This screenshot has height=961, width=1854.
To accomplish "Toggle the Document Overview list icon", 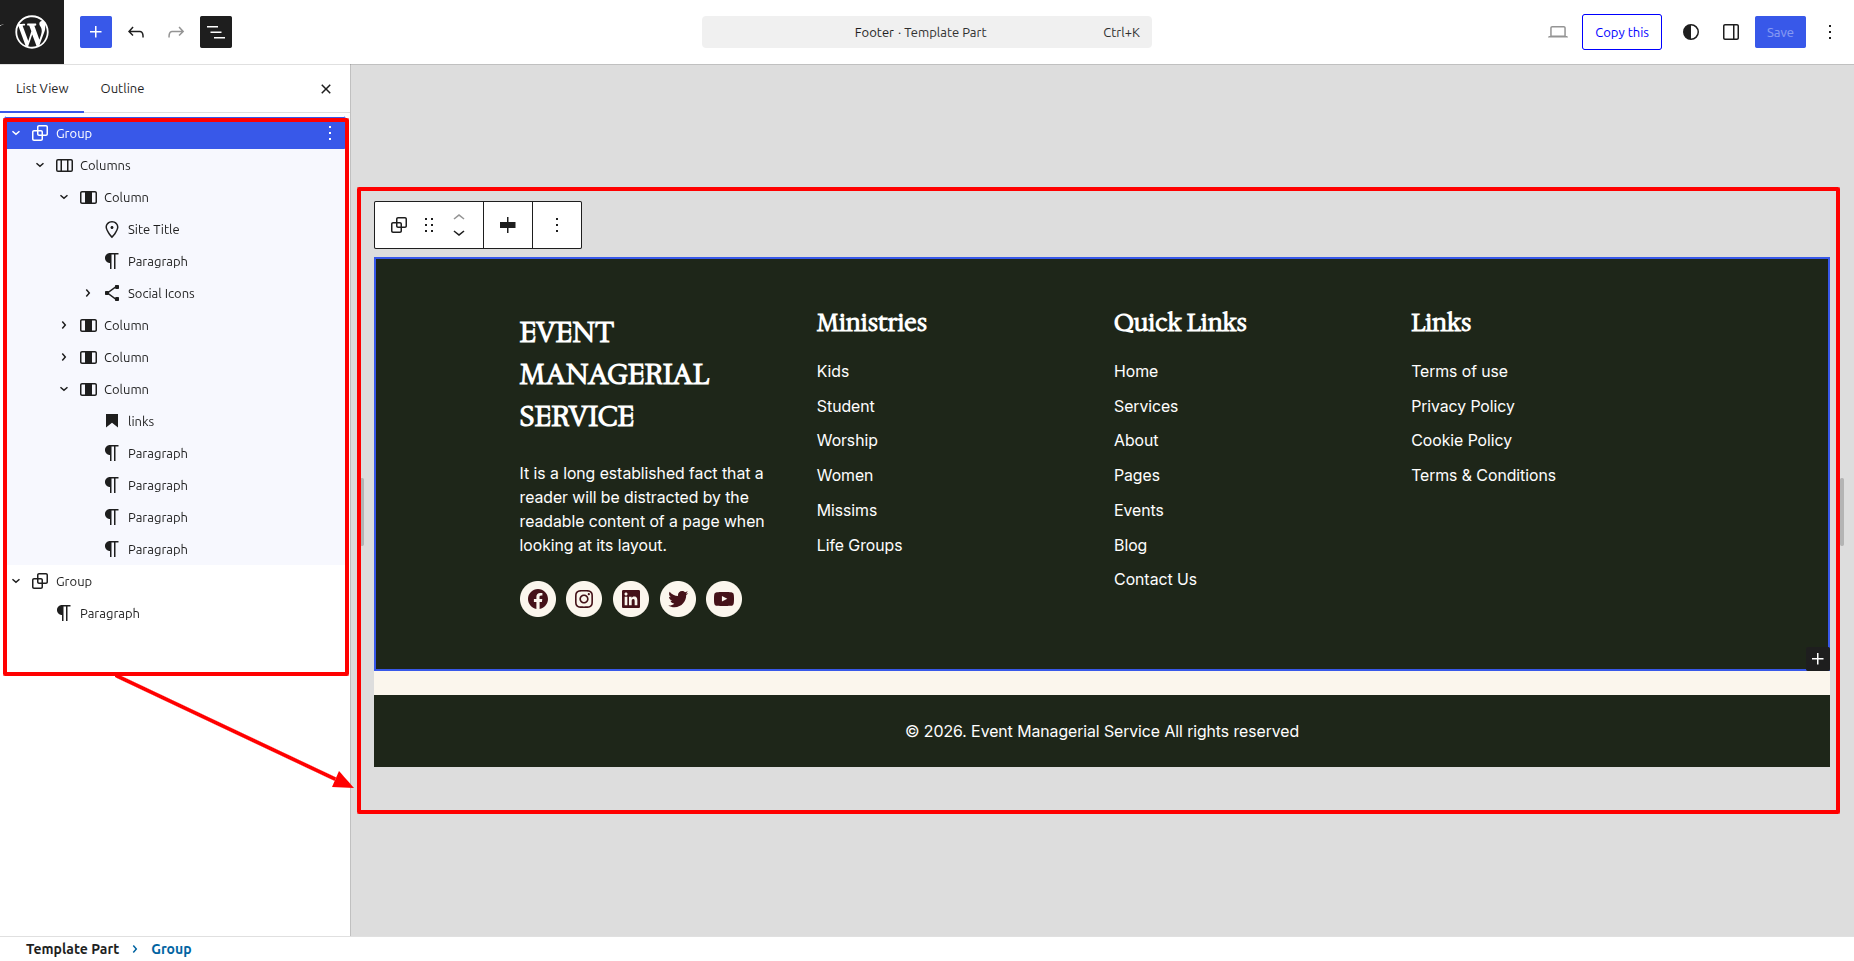I will click(x=216, y=32).
